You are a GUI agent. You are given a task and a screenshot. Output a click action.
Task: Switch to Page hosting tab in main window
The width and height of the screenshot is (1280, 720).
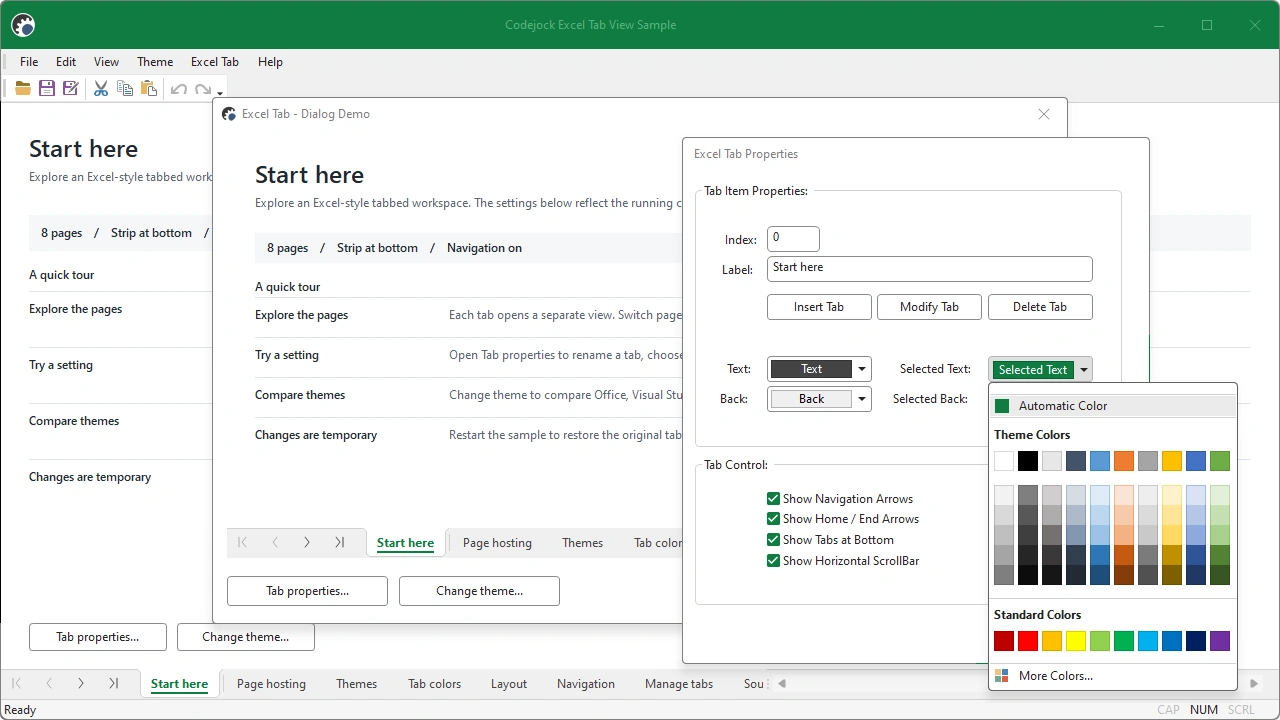coord(271,684)
